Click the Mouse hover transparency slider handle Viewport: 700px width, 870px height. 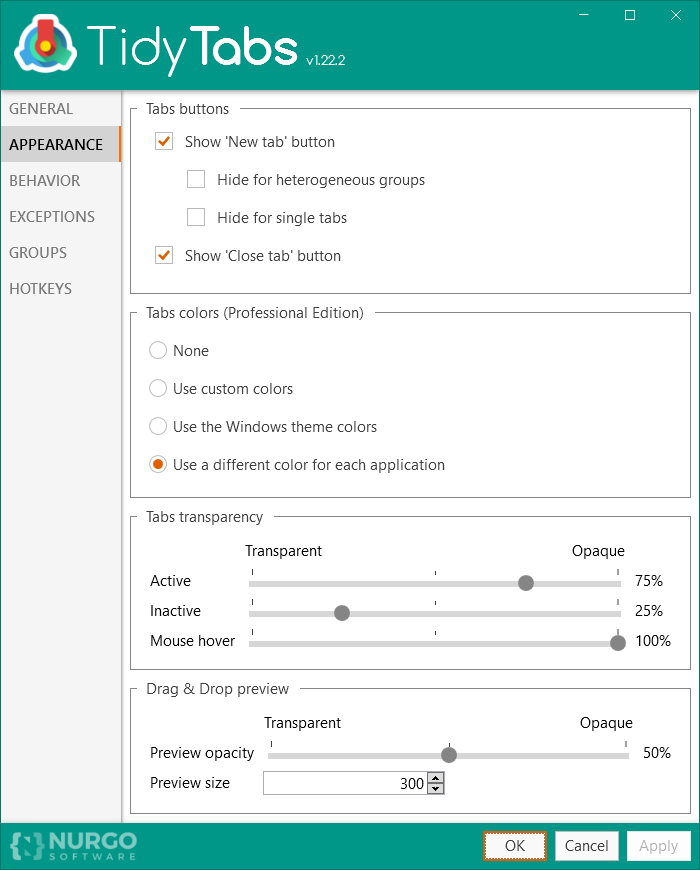[x=618, y=643]
